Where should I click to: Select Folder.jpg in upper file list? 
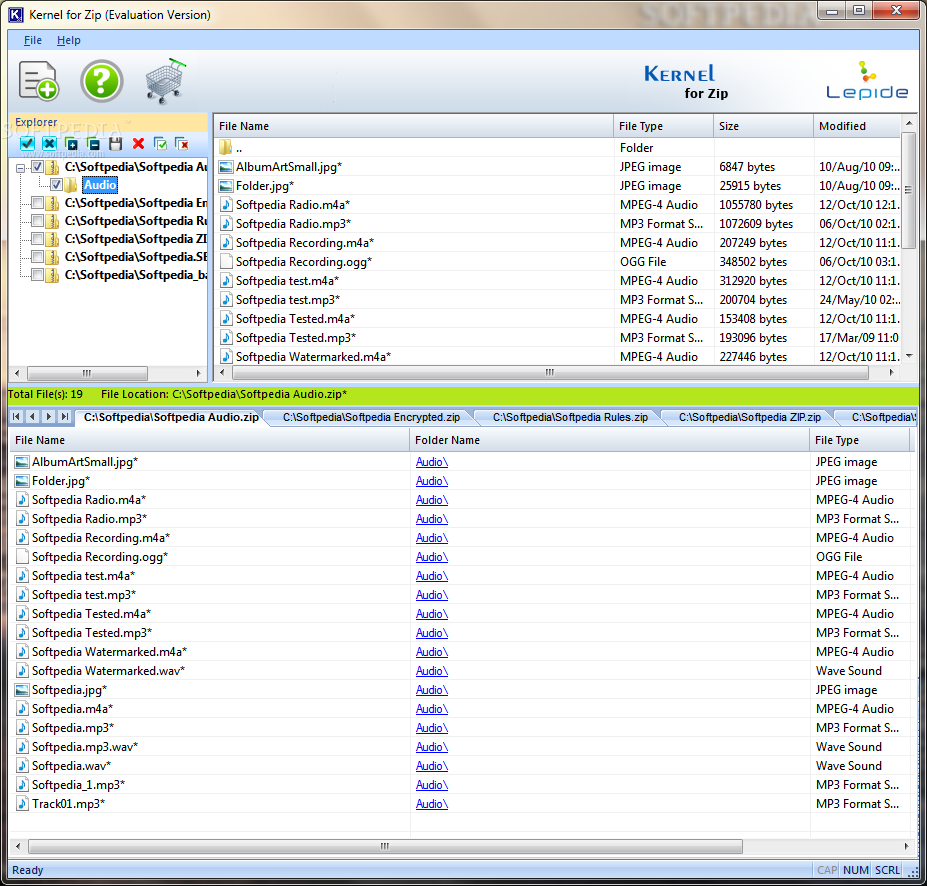(x=264, y=186)
